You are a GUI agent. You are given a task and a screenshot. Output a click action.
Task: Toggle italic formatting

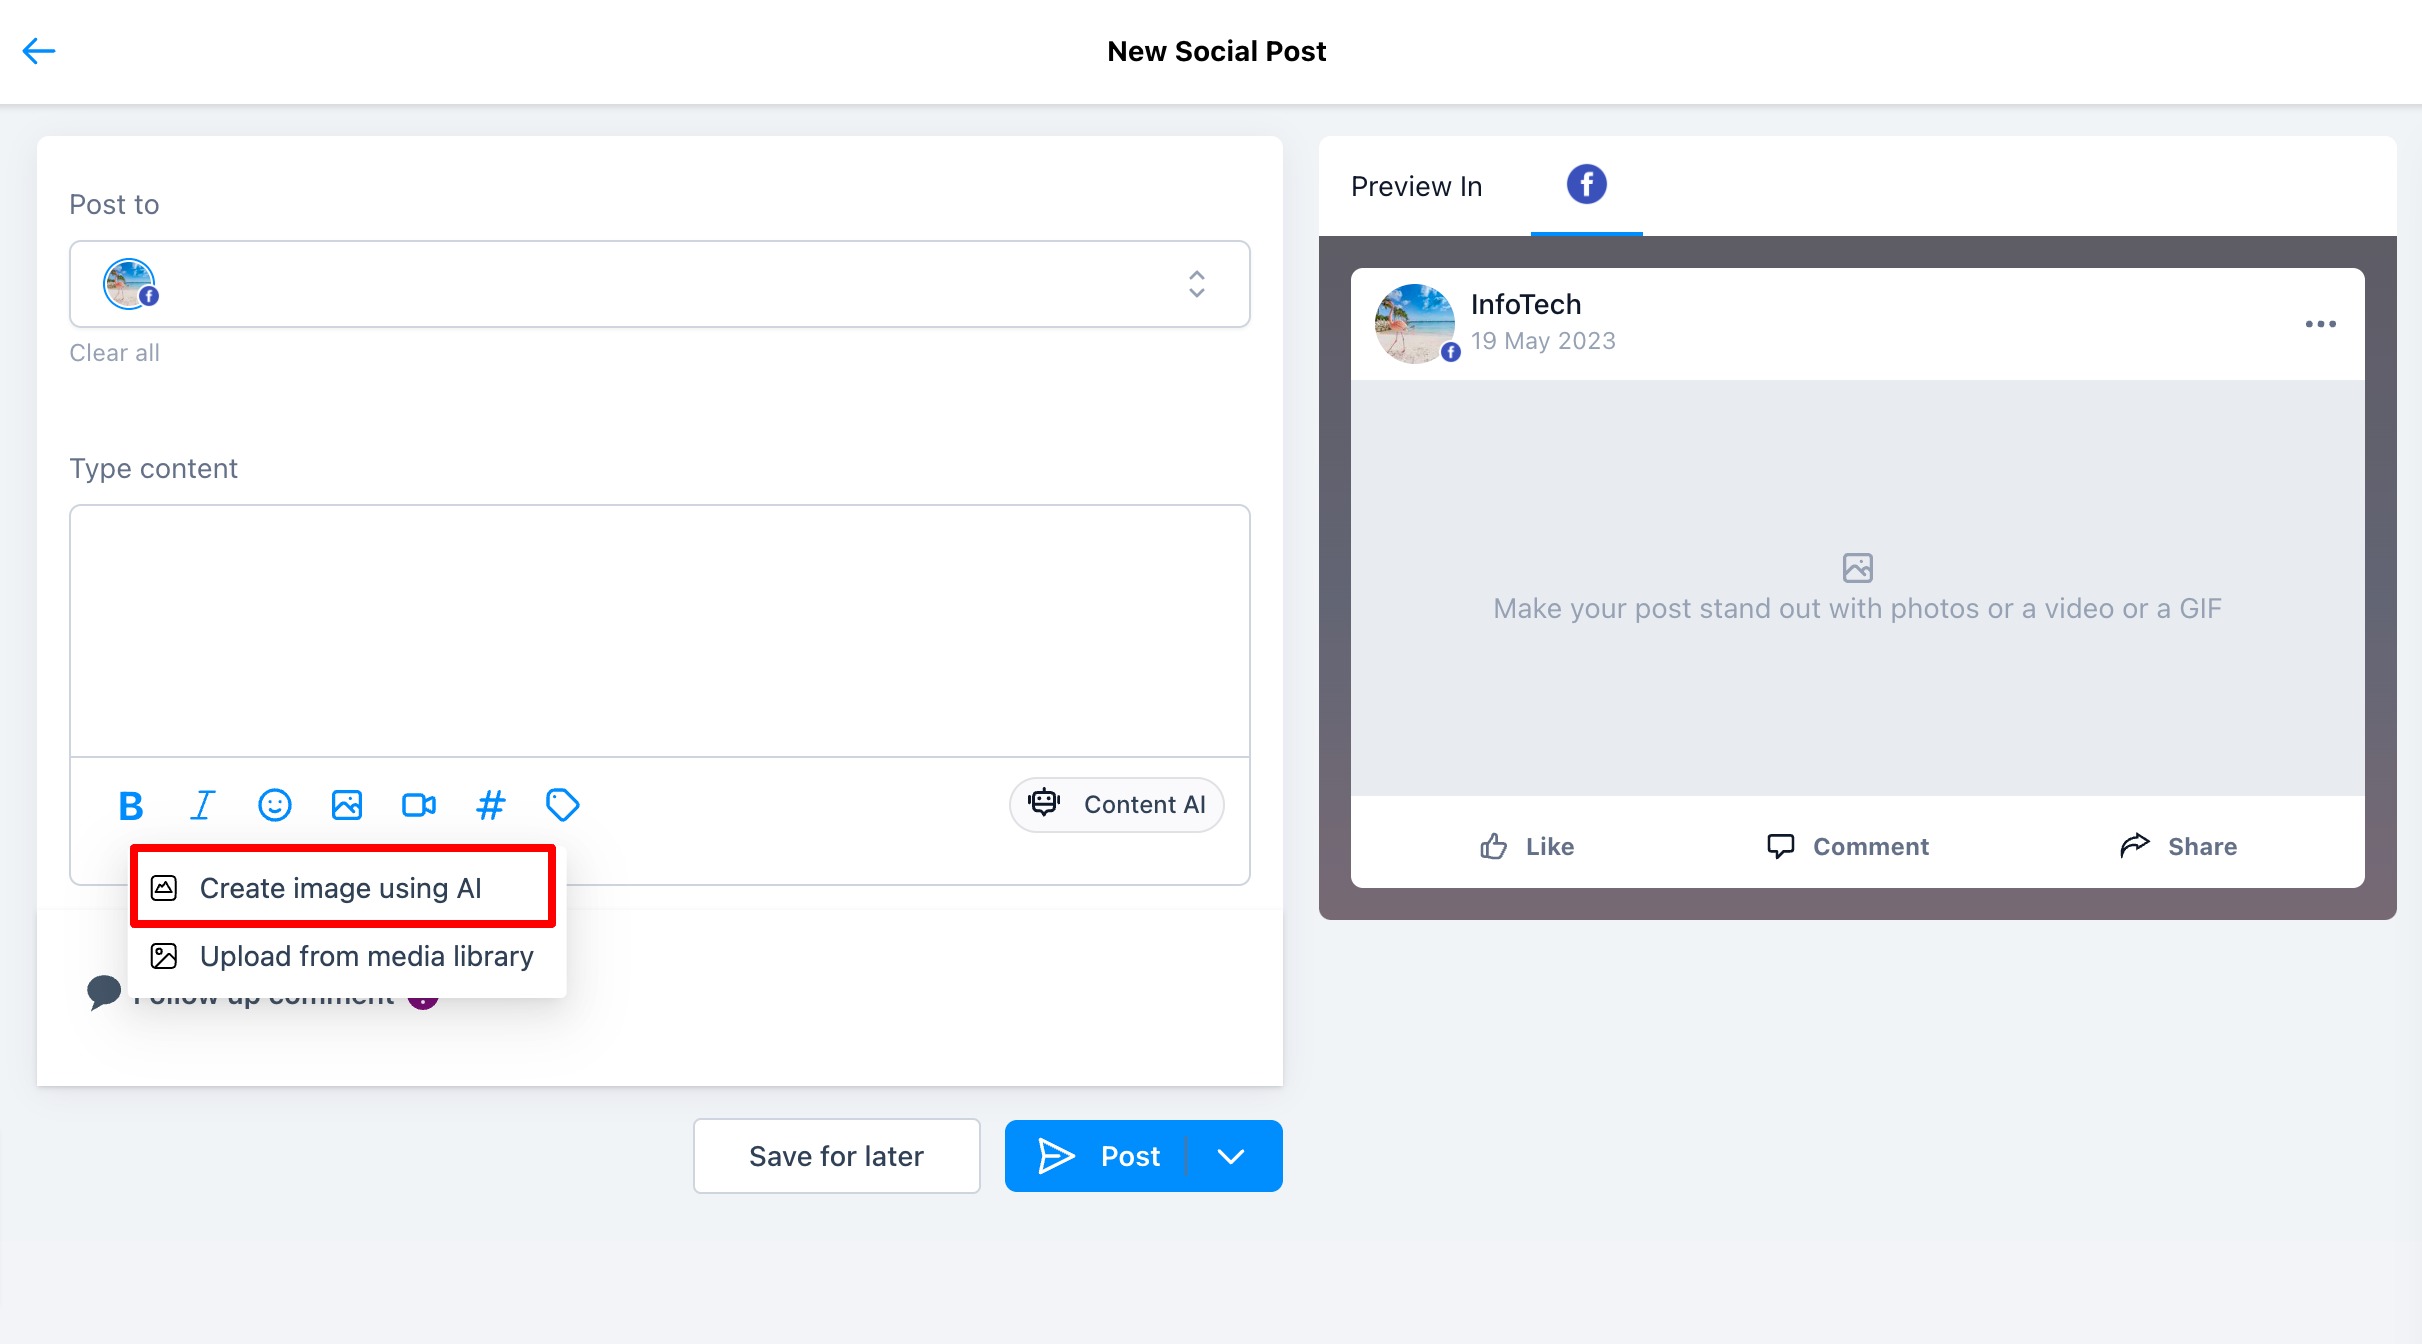click(x=202, y=805)
